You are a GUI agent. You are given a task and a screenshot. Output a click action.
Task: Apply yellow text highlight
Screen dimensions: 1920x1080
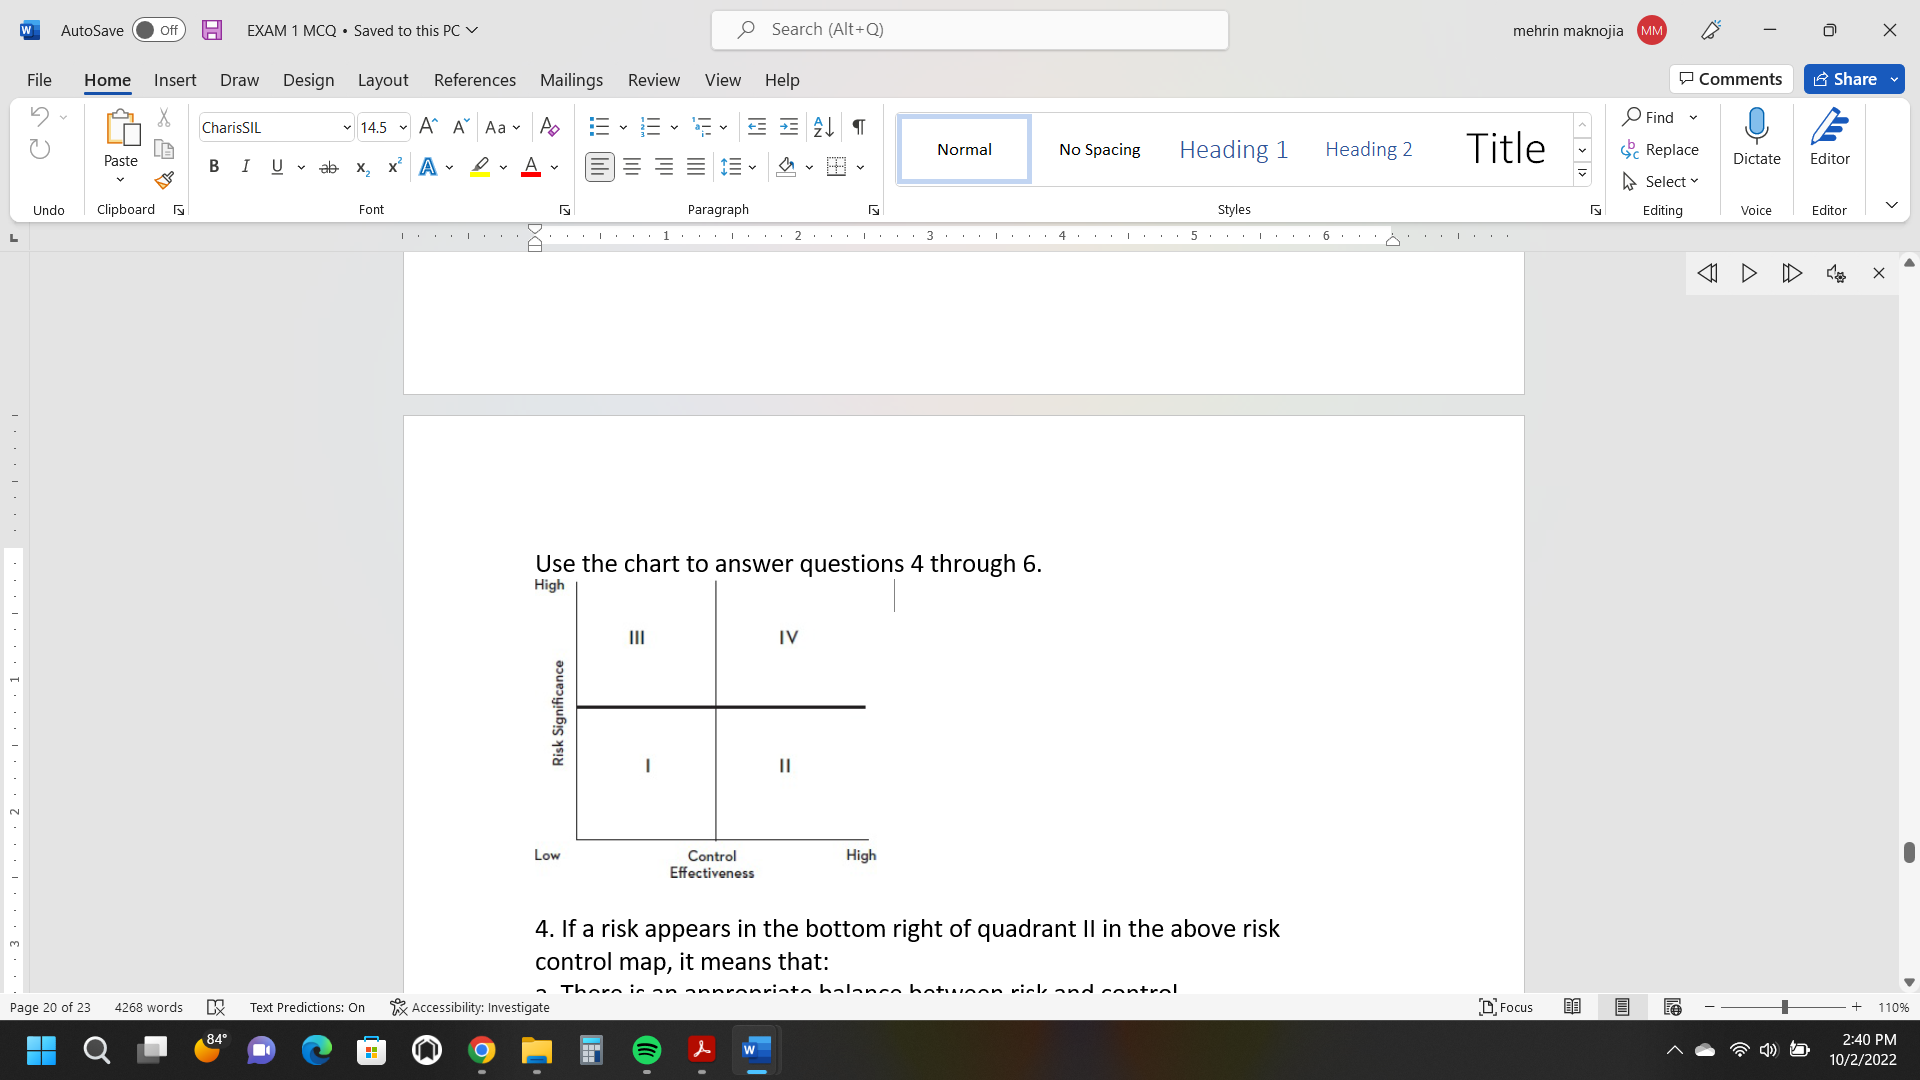[x=479, y=167]
